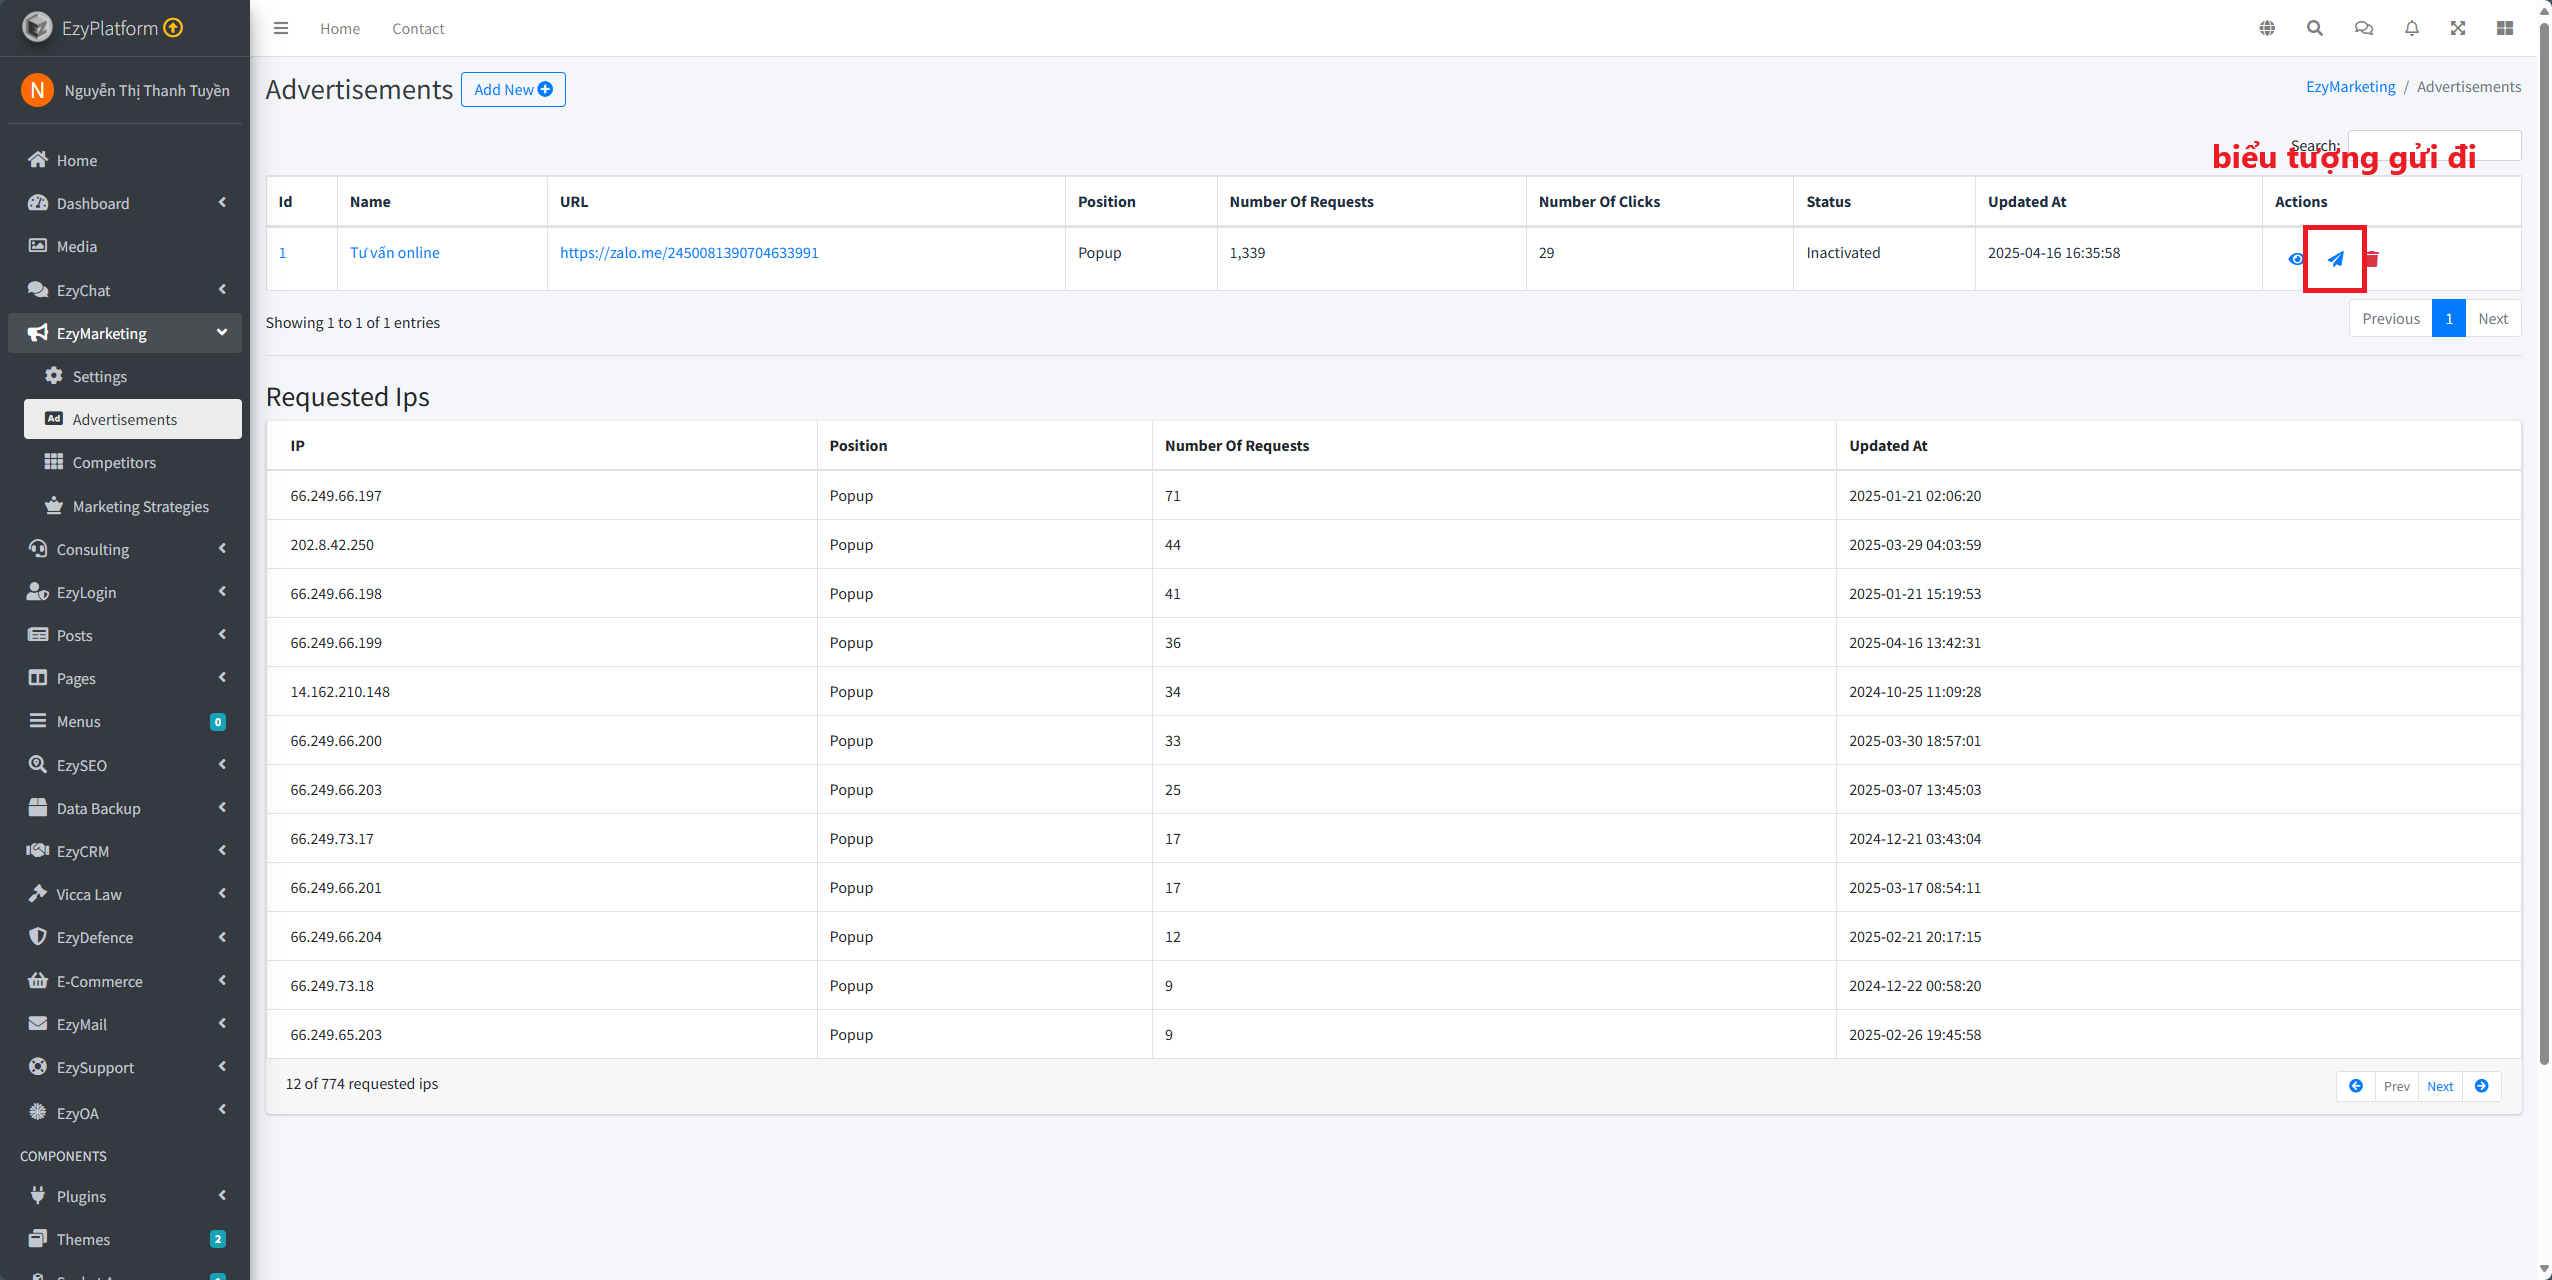2552x1280 pixels.
Task: Open Themes in the sidebar
Action: click(125, 1239)
